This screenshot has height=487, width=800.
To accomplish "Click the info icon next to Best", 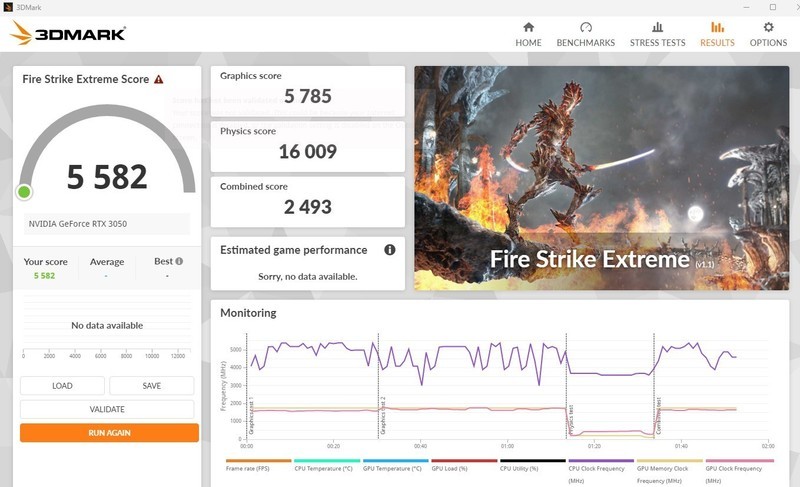I will [179, 262].
